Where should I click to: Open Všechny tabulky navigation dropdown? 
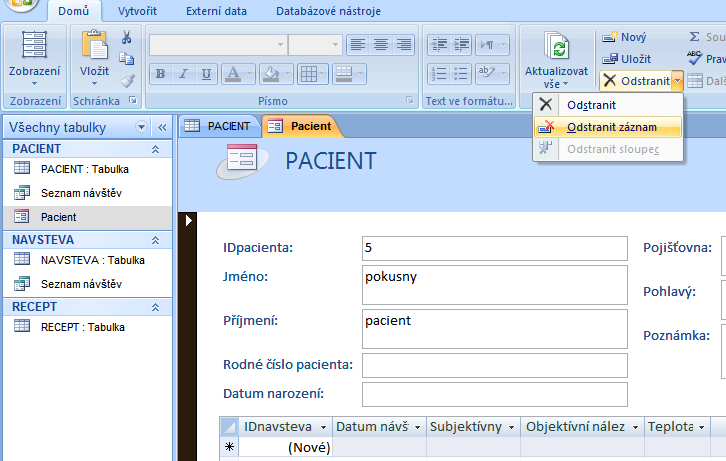[141, 127]
